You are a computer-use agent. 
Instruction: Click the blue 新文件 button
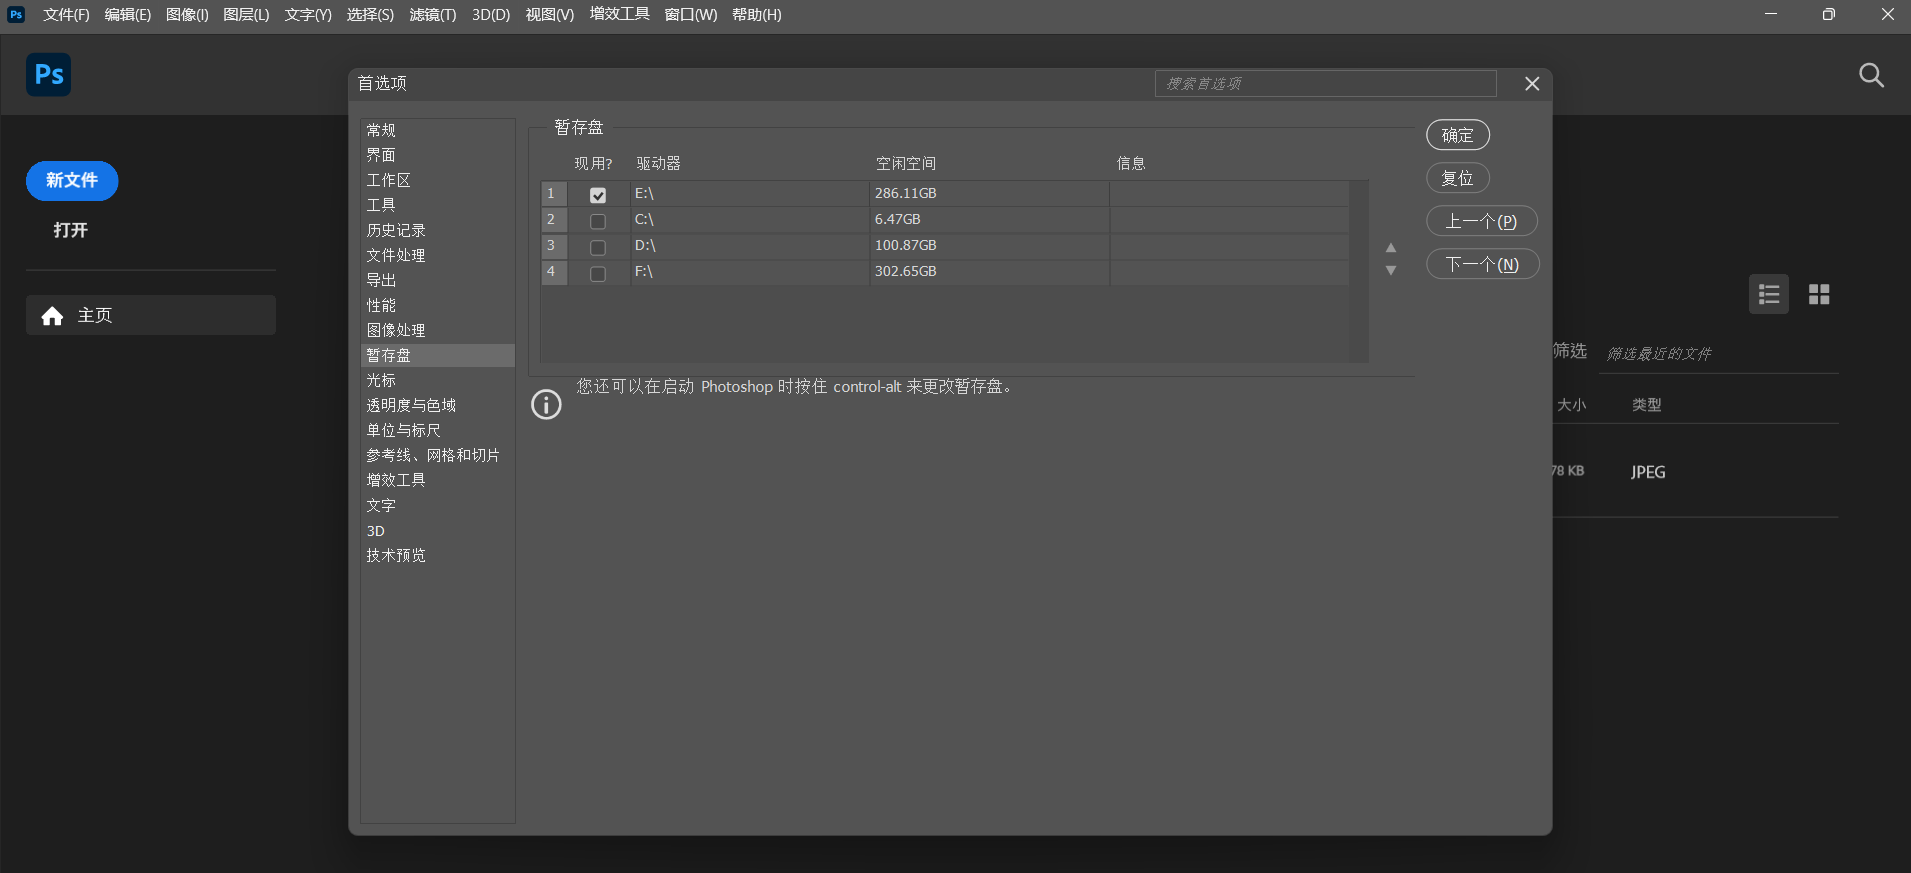[x=72, y=181]
